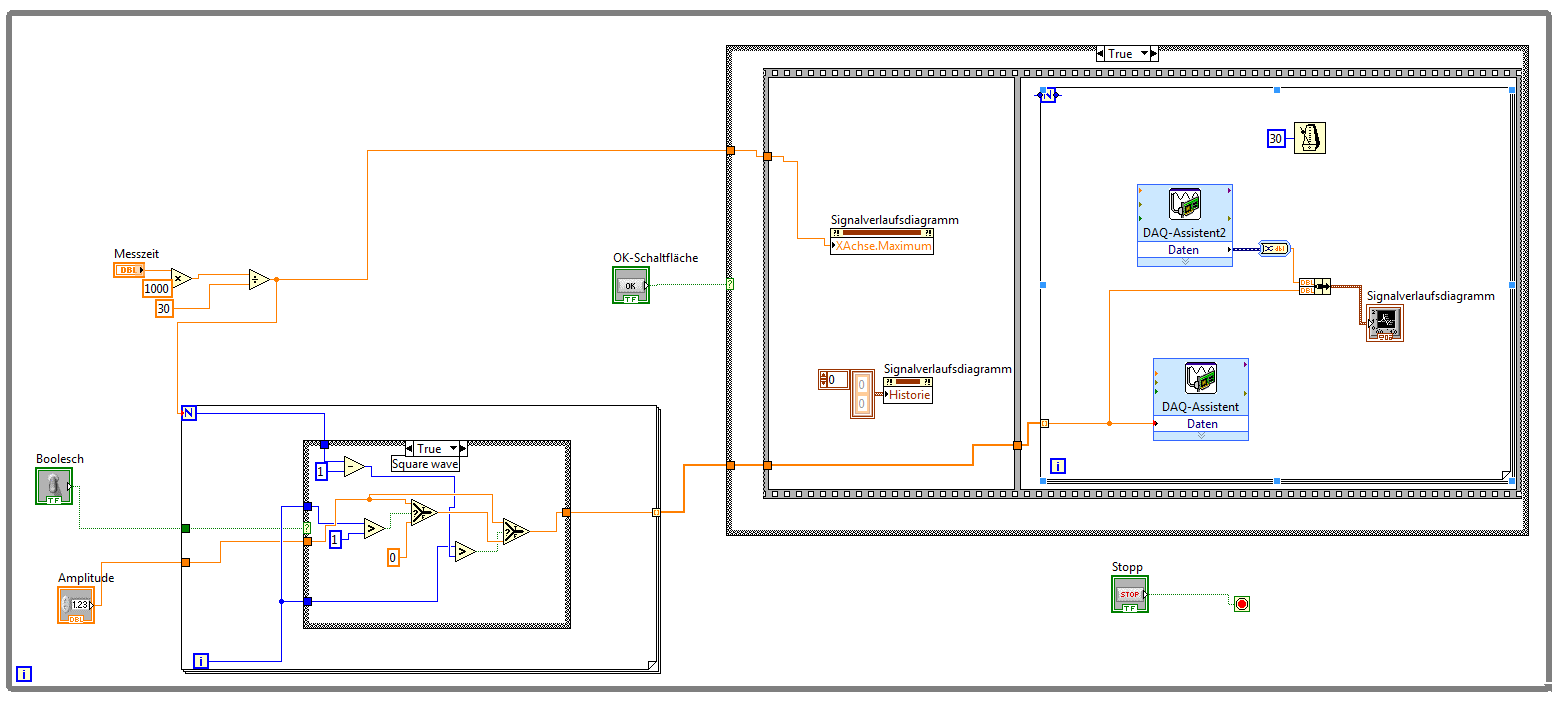Viewport: 1566px width, 702px height.
Task: Toggle the Boolesch switch terminal
Action: [54, 486]
